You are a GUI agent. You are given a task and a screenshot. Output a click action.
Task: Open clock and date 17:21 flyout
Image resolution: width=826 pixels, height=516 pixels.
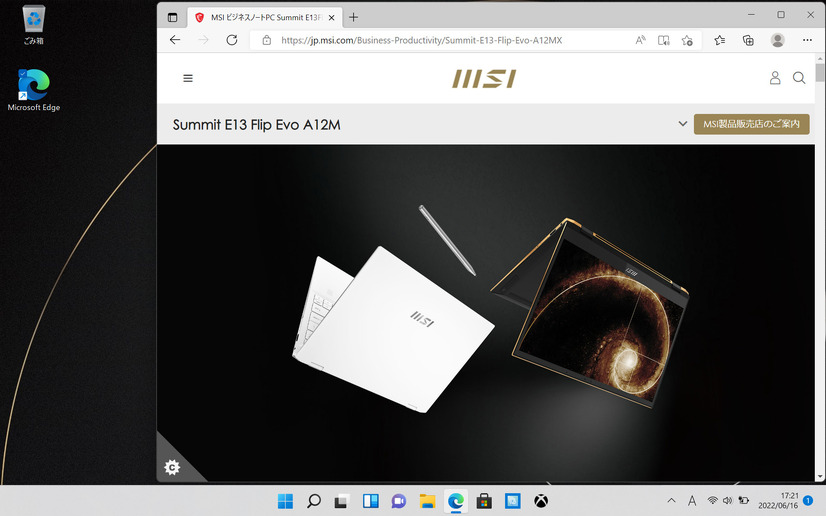click(x=779, y=501)
